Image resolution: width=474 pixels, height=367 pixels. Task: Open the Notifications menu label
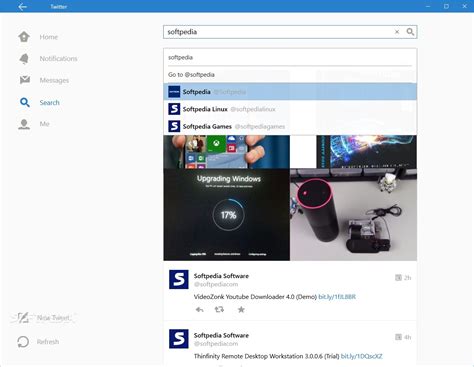(x=58, y=59)
